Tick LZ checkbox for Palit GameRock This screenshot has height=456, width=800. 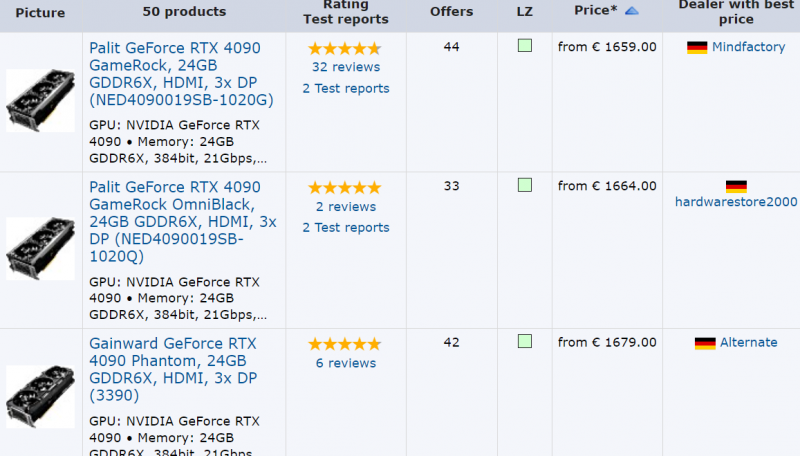pos(525,46)
